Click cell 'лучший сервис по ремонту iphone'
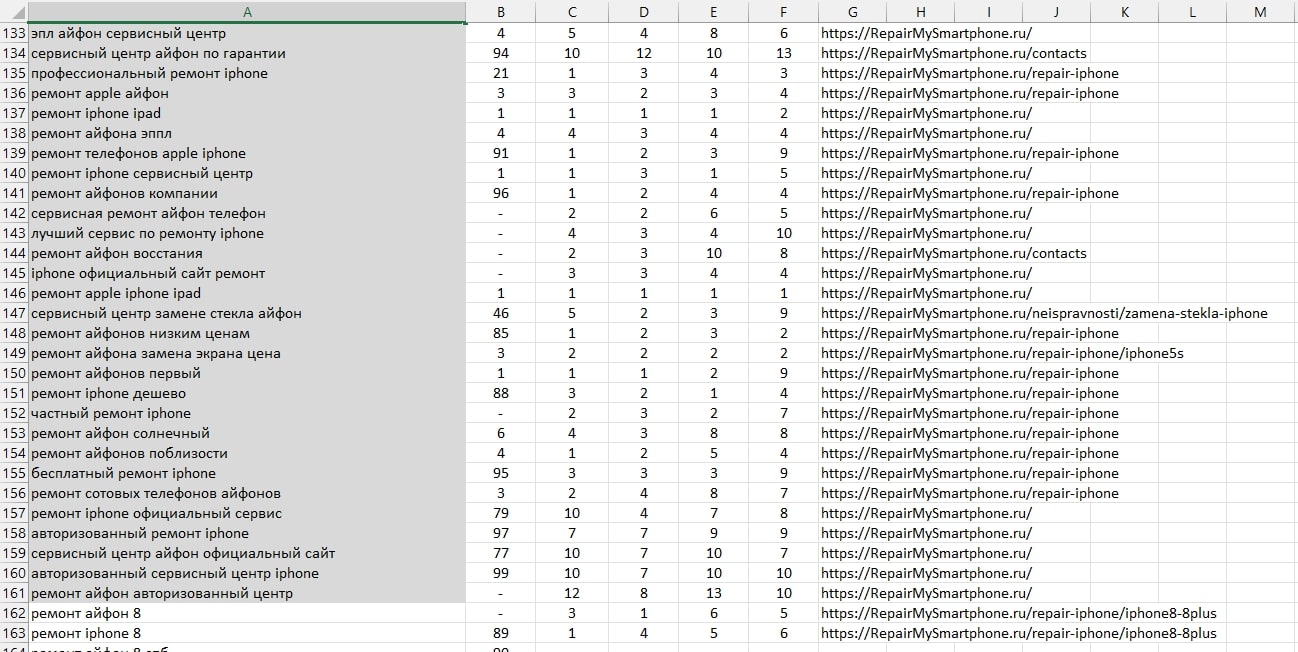The width and height of the screenshot is (1298, 652). tap(247, 233)
